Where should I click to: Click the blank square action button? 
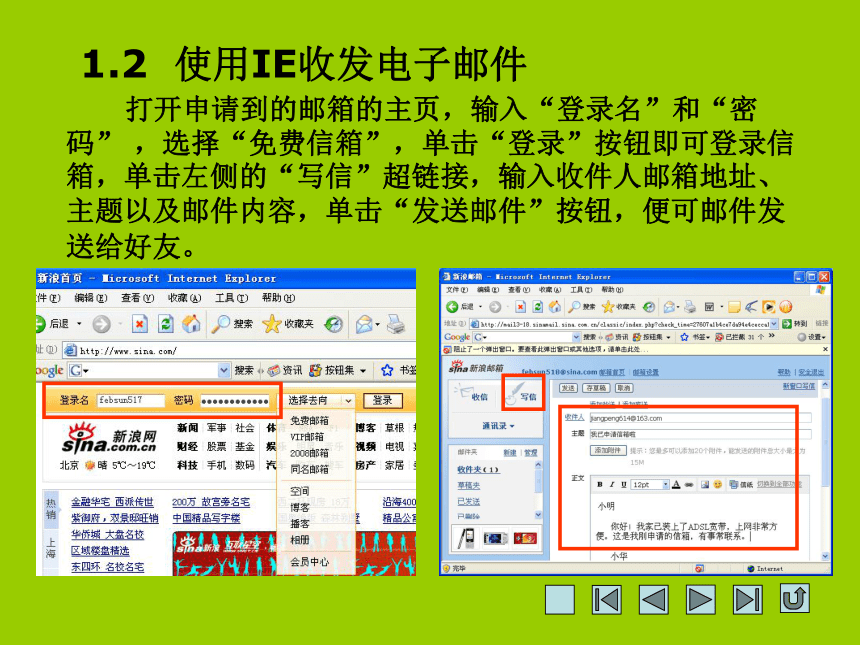(x=560, y=599)
